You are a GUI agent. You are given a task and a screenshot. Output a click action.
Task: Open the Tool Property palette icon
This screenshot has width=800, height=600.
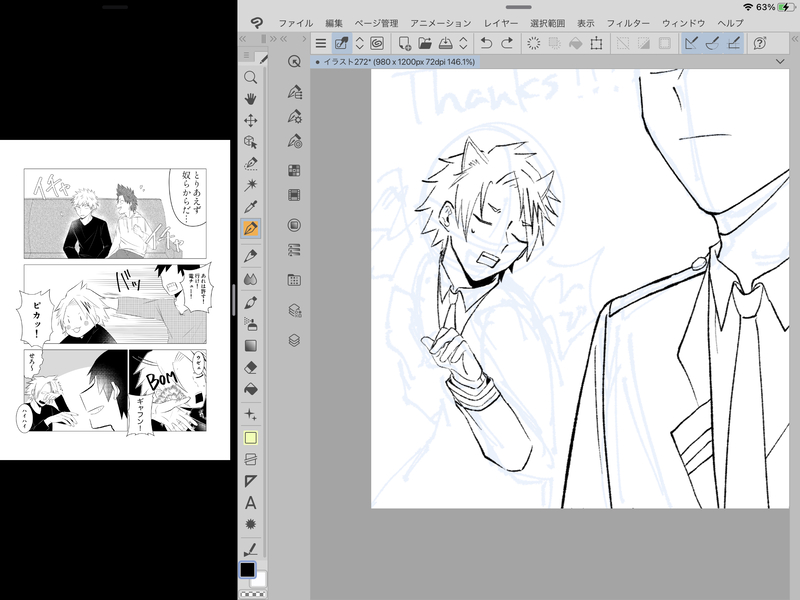(x=294, y=117)
